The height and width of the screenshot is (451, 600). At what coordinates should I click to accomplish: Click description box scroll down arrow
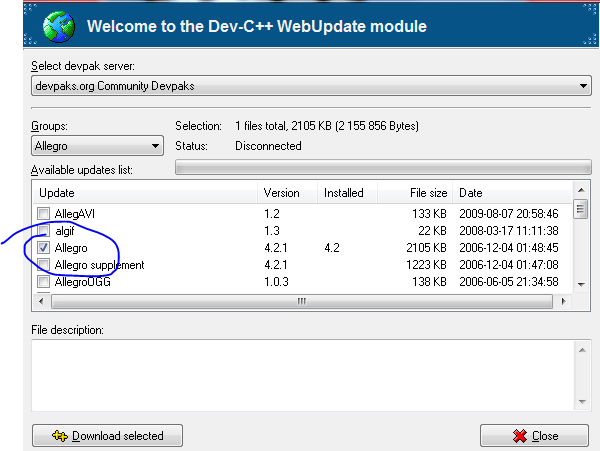coord(582,402)
